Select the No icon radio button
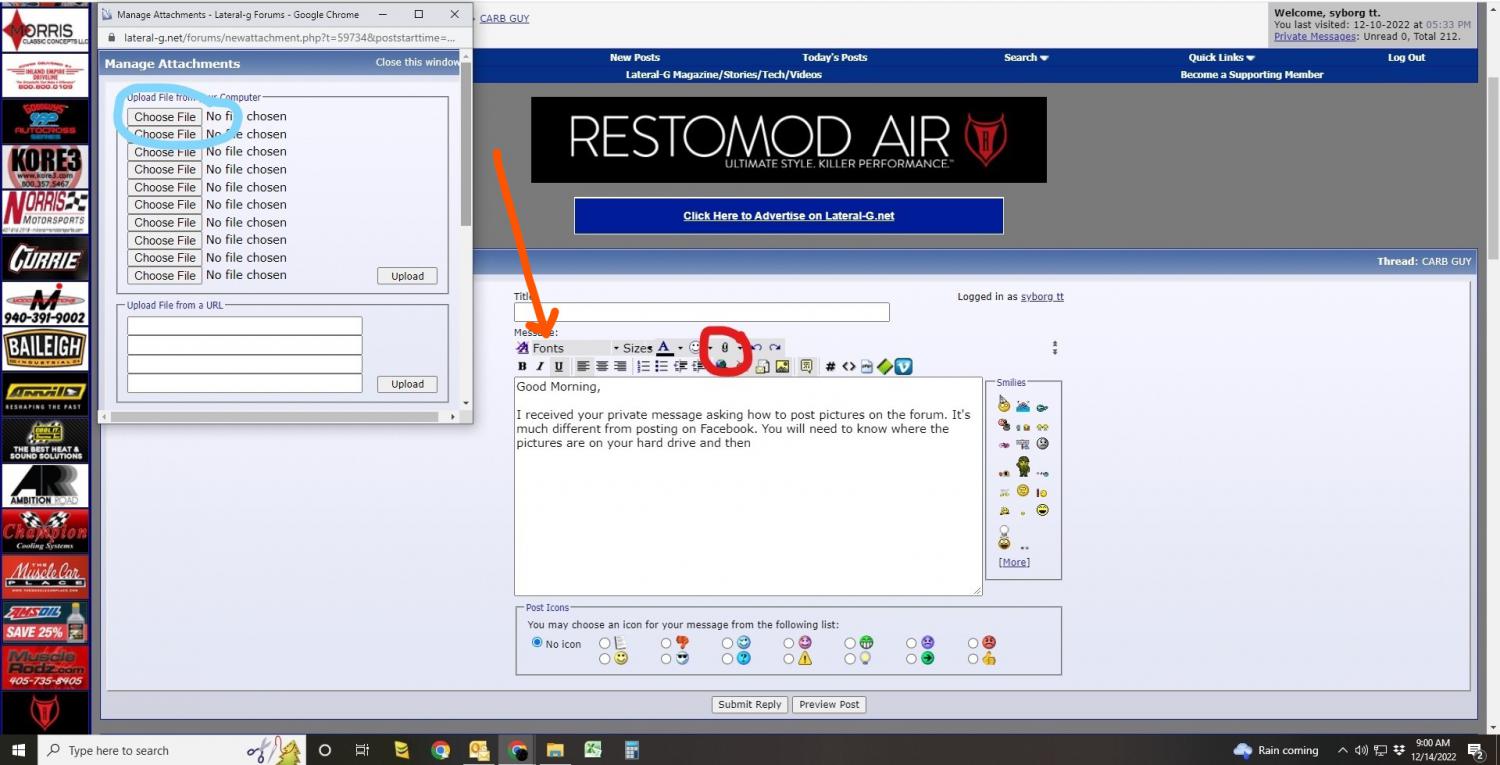This screenshot has height=765, width=1500. pos(538,643)
